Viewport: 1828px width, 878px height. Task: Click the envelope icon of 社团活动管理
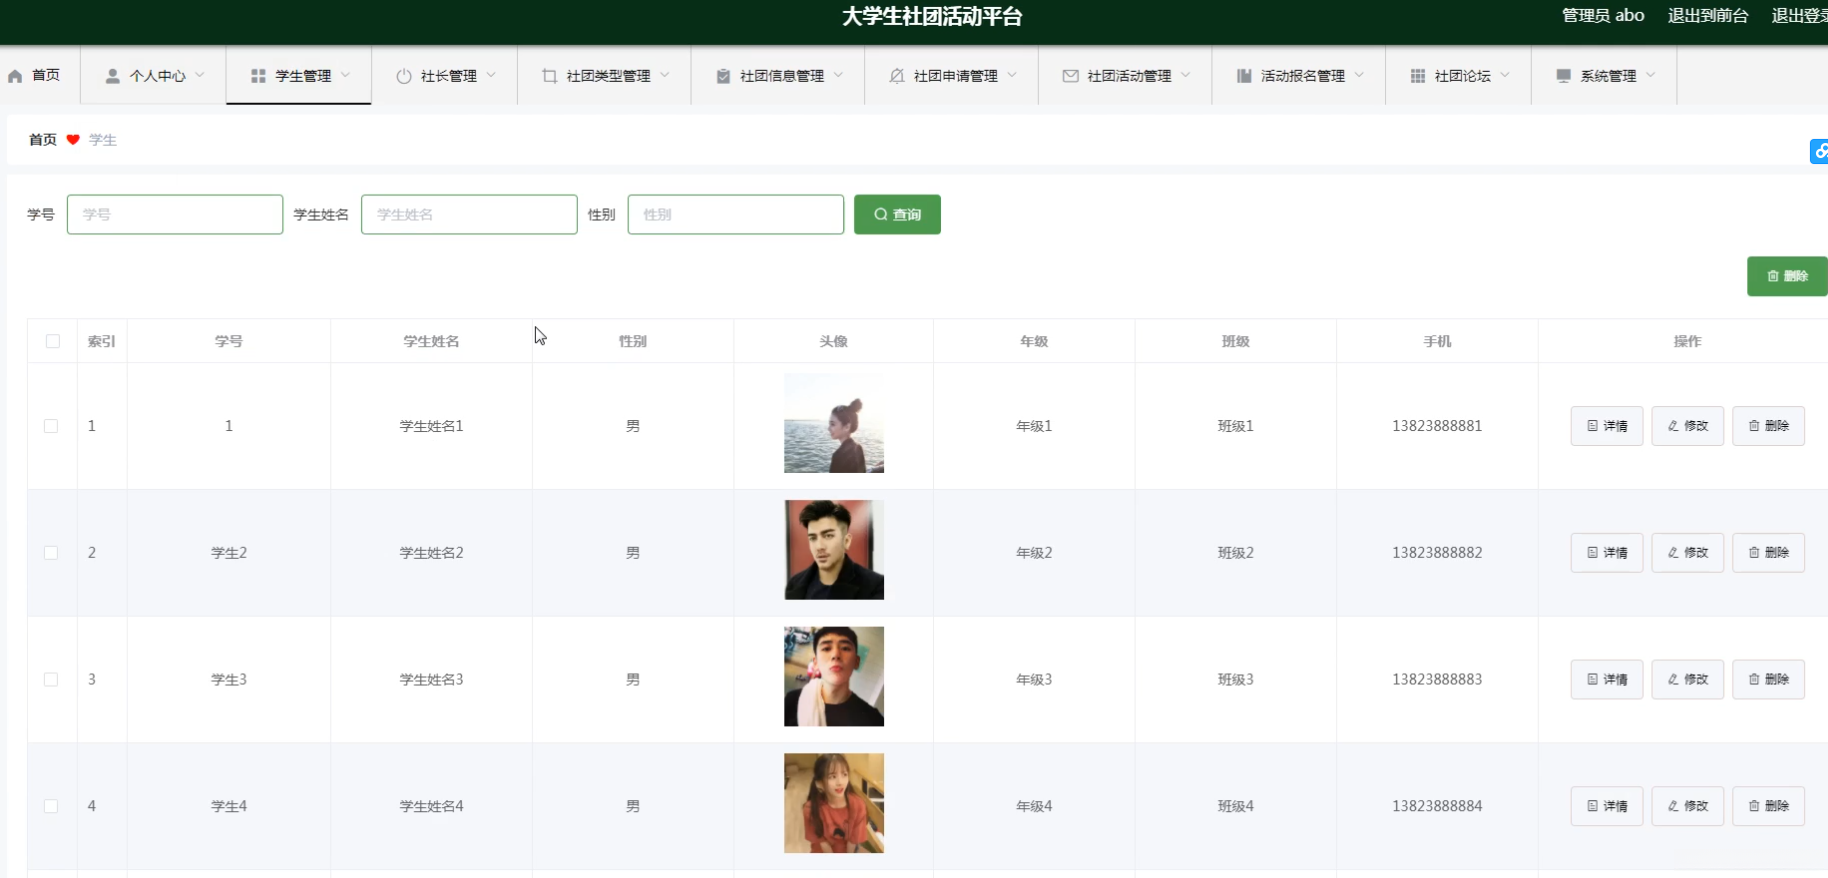tap(1070, 76)
